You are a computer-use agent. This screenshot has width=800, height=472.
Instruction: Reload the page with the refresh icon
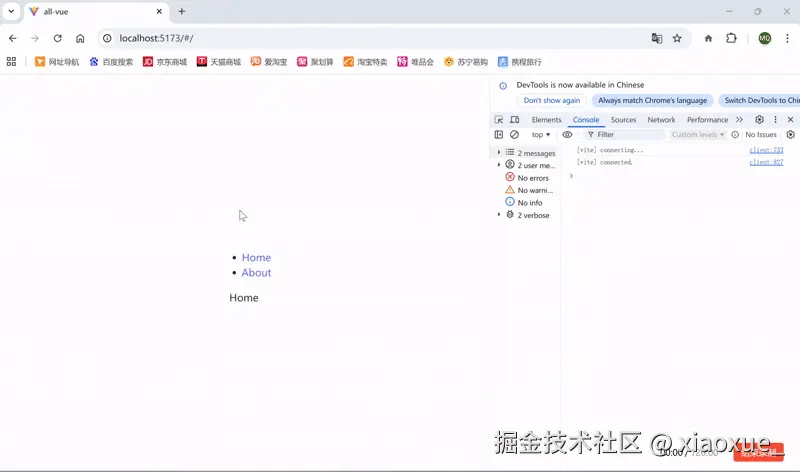coord(58,38)
